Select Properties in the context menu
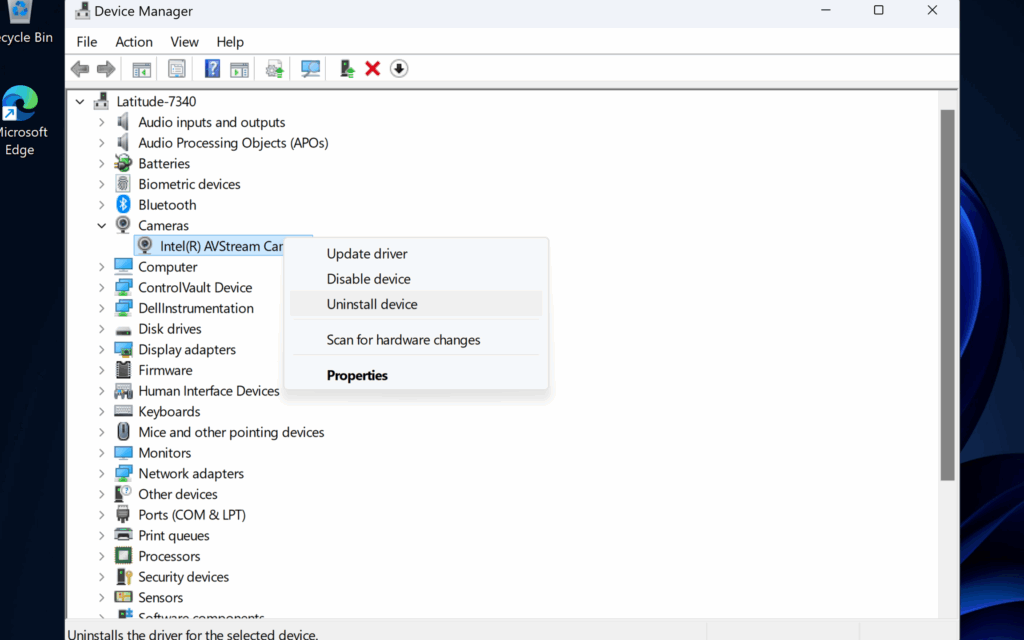The height and width of the screenshot is (640, 1024). (357, 376)
